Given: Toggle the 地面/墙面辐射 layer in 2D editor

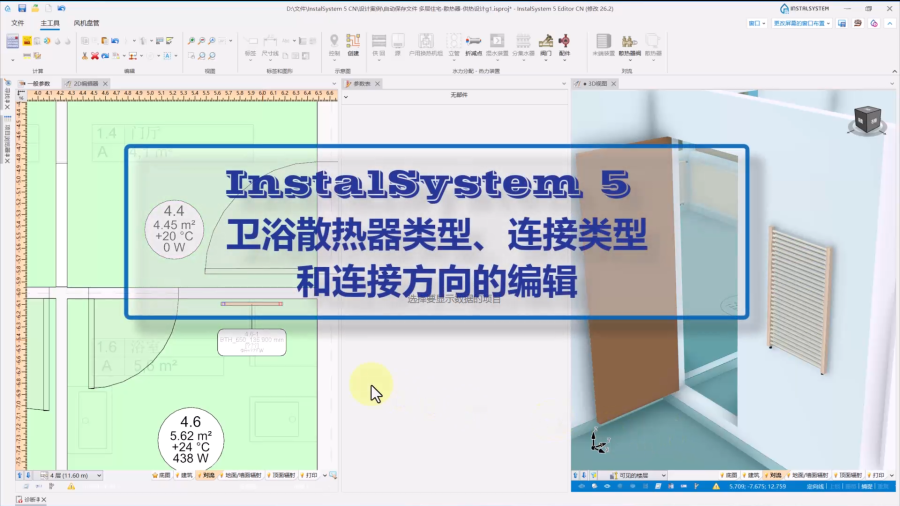Looking at the screenshot, I should coord(240,476).
